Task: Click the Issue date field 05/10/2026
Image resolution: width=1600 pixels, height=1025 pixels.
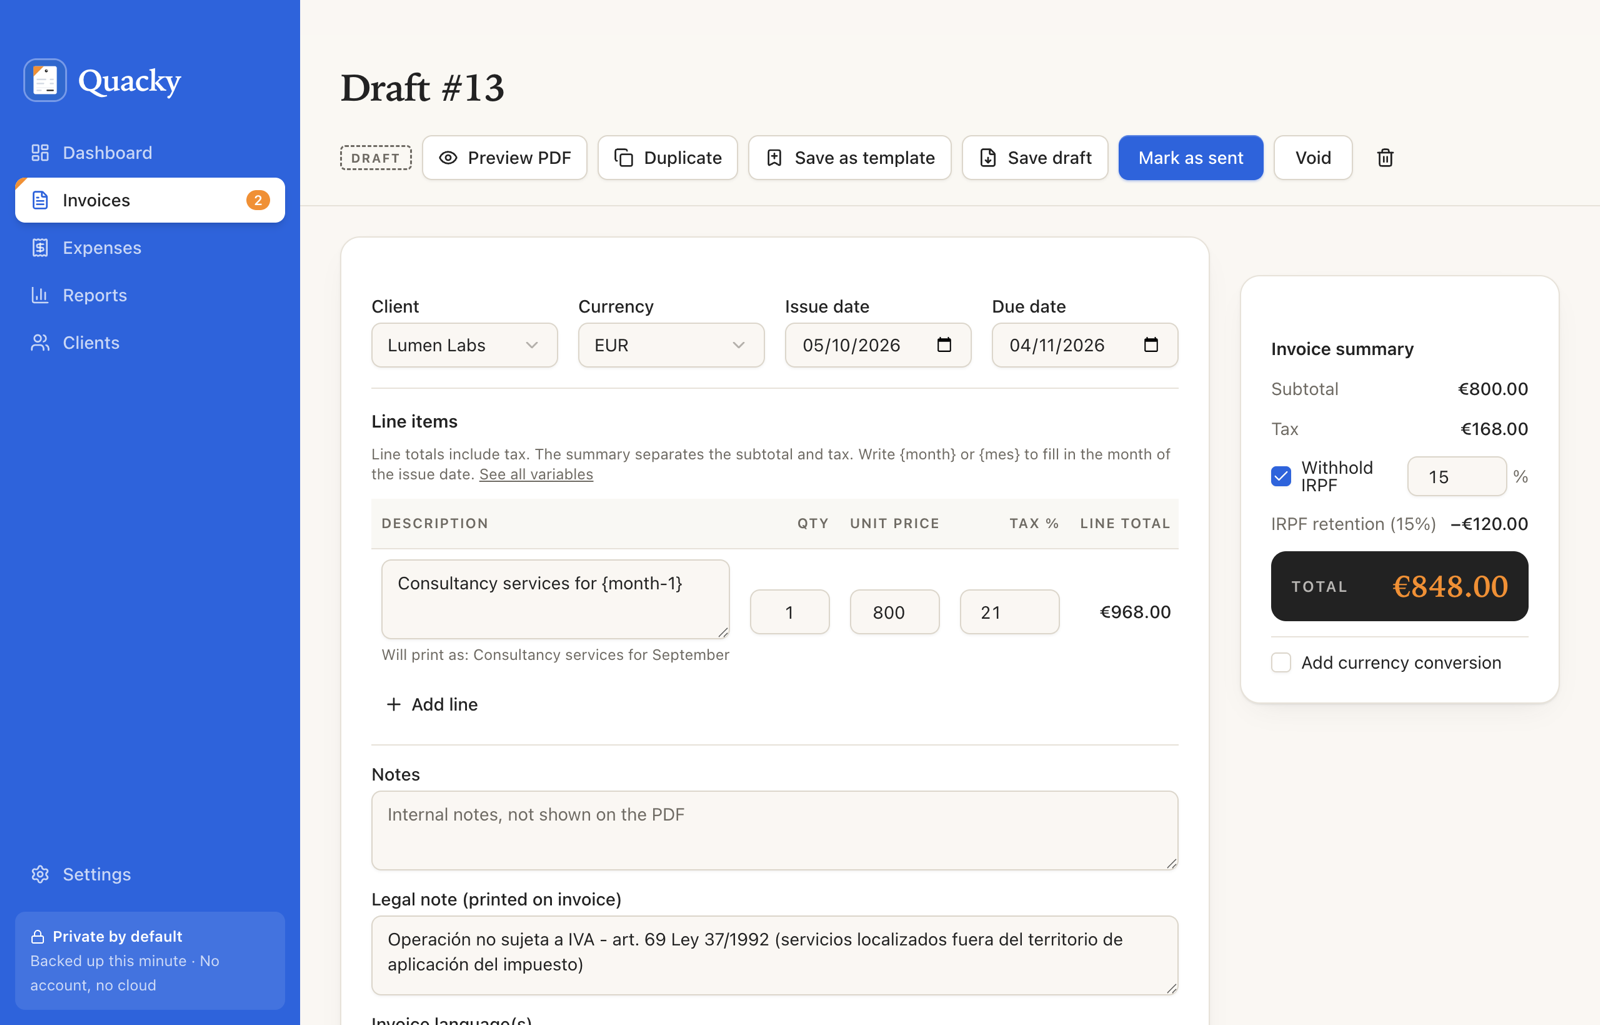Action: [878, 345]
